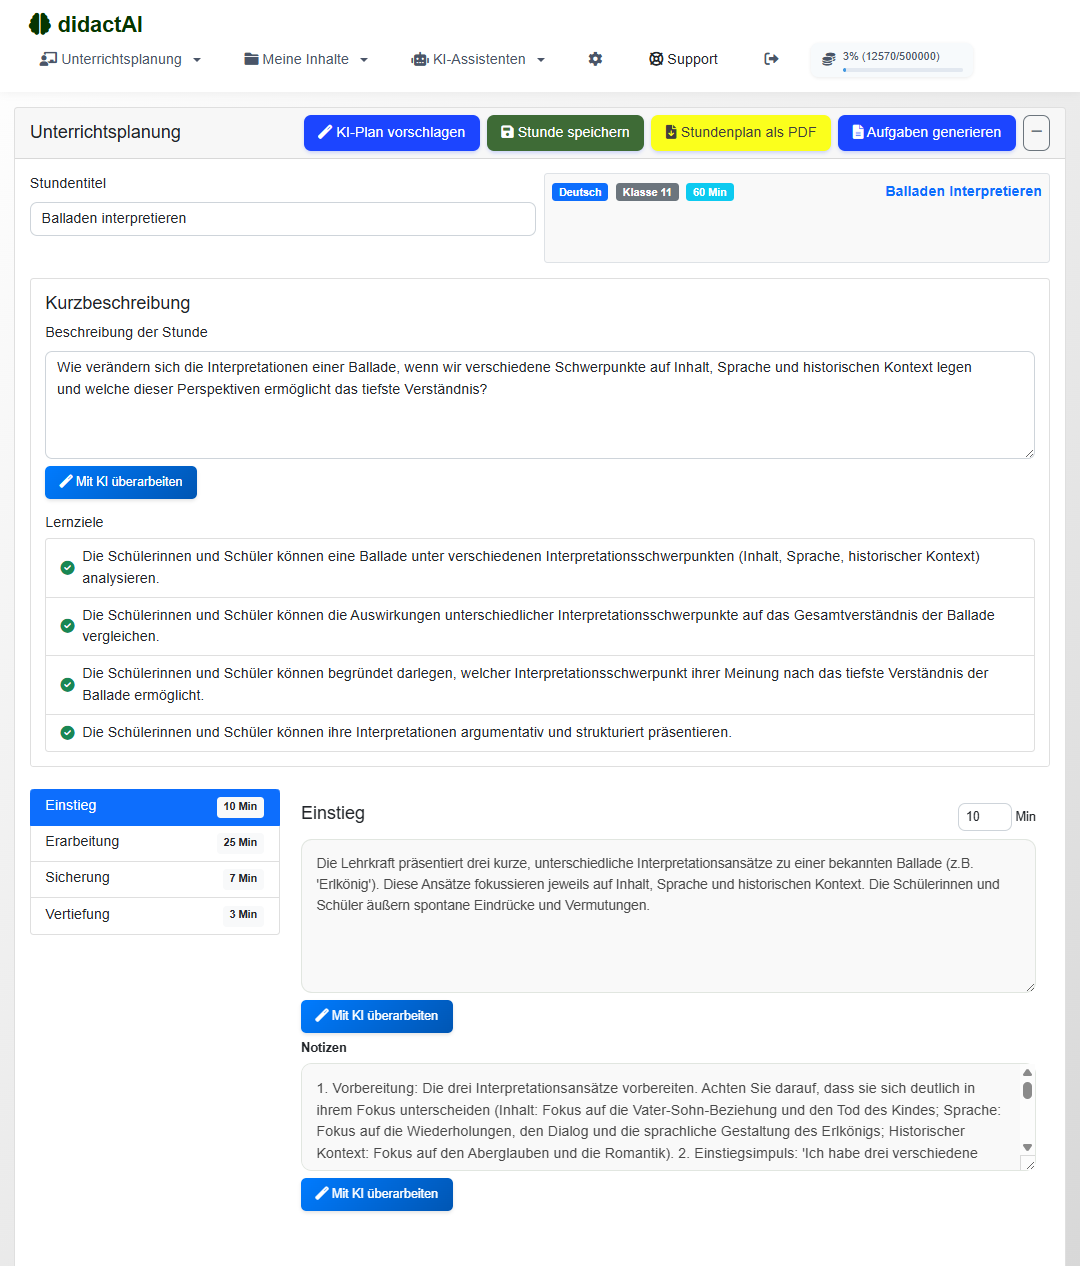Image resolution: width=1080 pixels, height=1266 pixels.
Task: Click the didactAI brain logo icon
Action: click(x=40, y=24)
